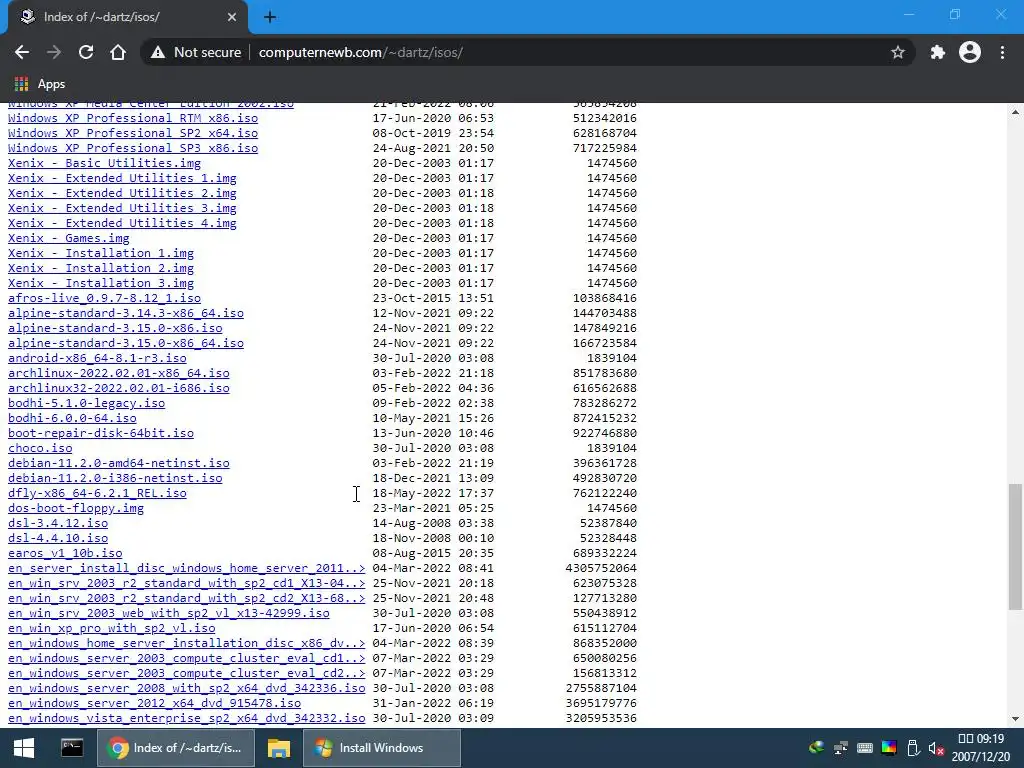Click the first system tray icon
The width and height of the screenshot is (1024, 768).
pos(816,748)
